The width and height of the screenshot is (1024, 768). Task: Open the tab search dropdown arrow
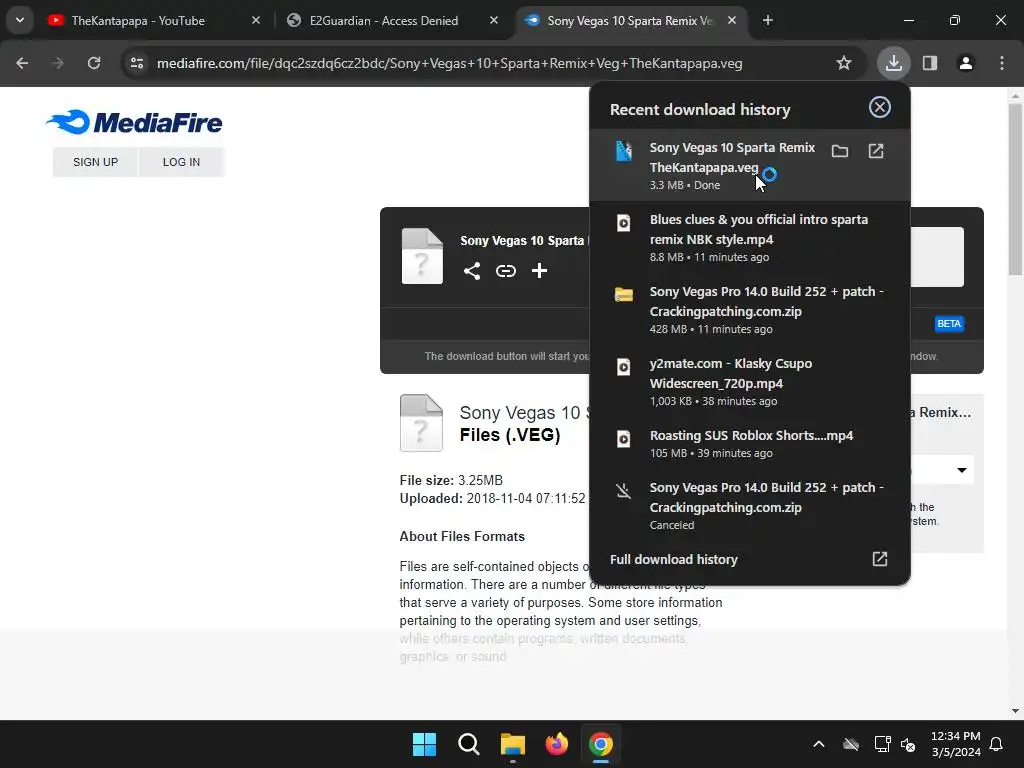(20, 20)
